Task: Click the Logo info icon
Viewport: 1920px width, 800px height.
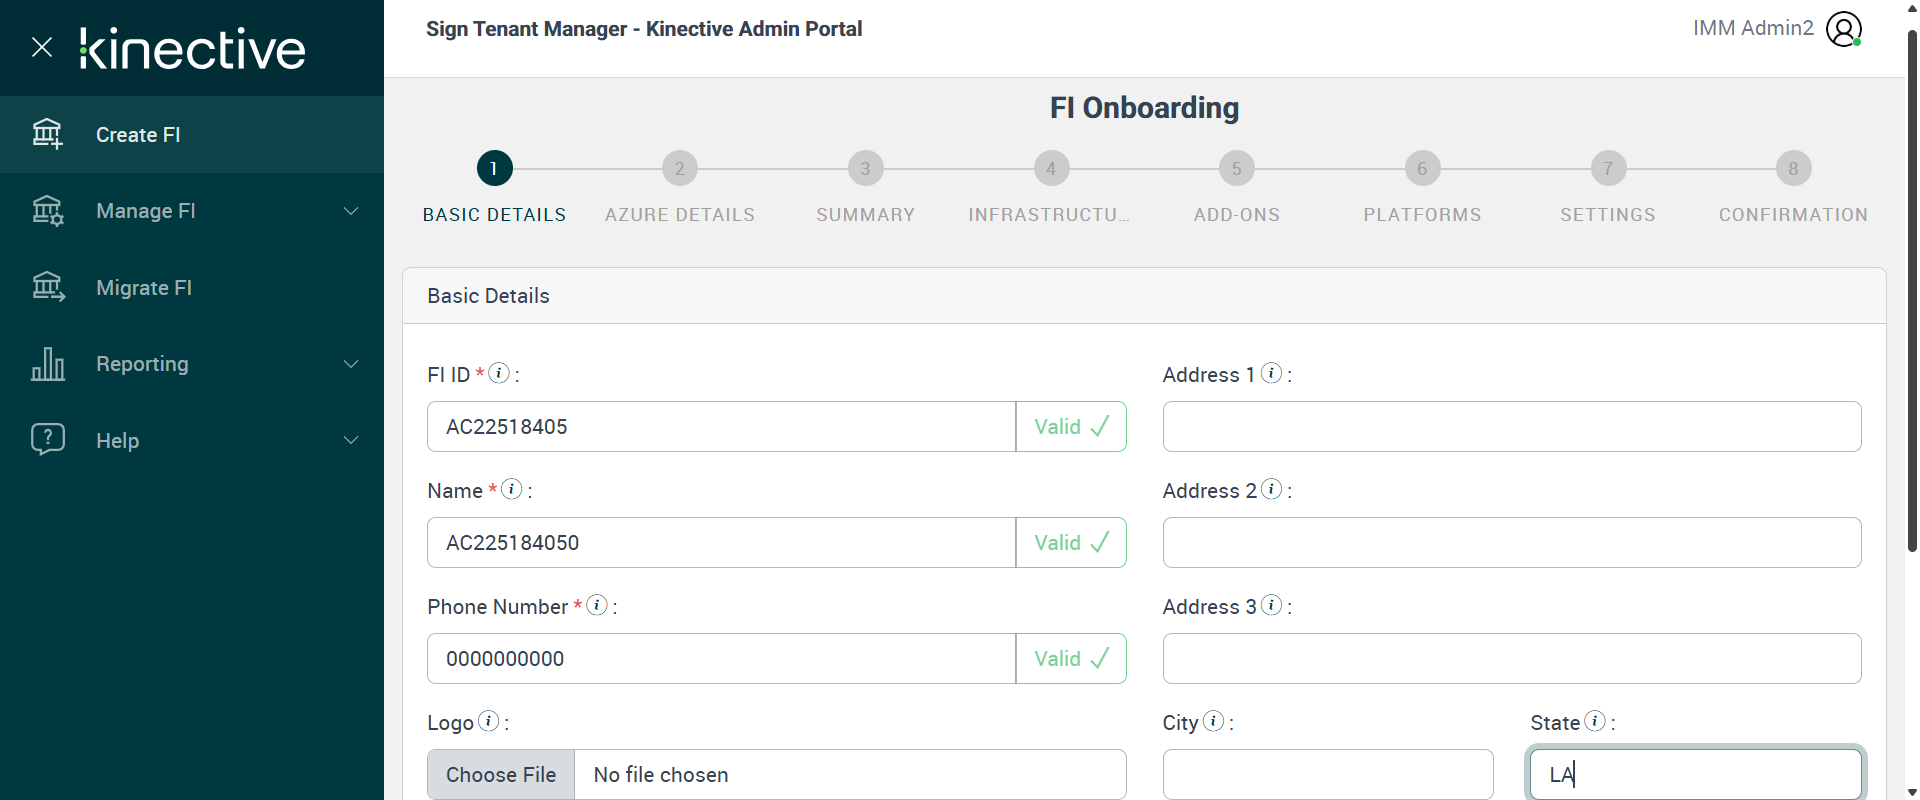Action: tap(489, 721)
